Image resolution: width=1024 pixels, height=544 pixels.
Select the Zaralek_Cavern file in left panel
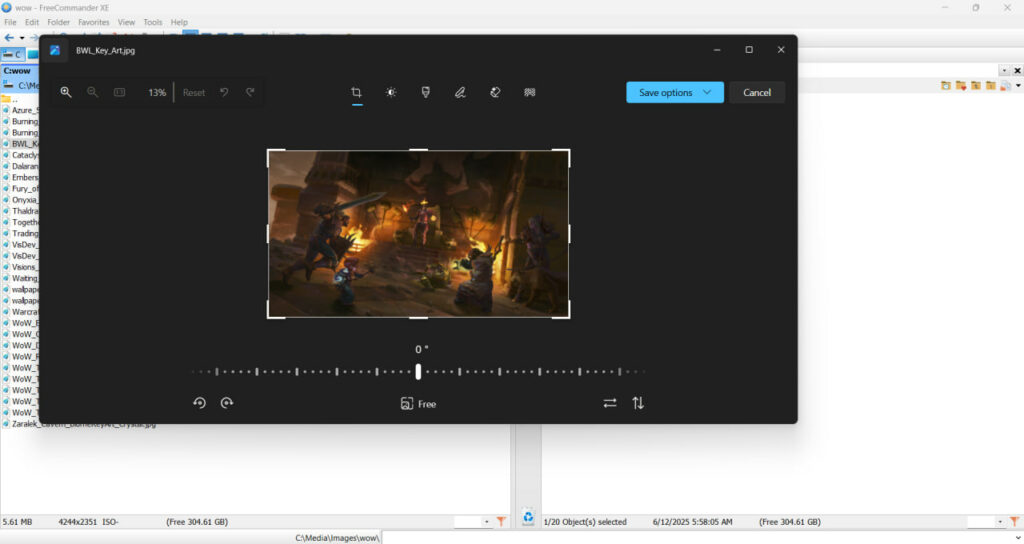pos(84,424)
